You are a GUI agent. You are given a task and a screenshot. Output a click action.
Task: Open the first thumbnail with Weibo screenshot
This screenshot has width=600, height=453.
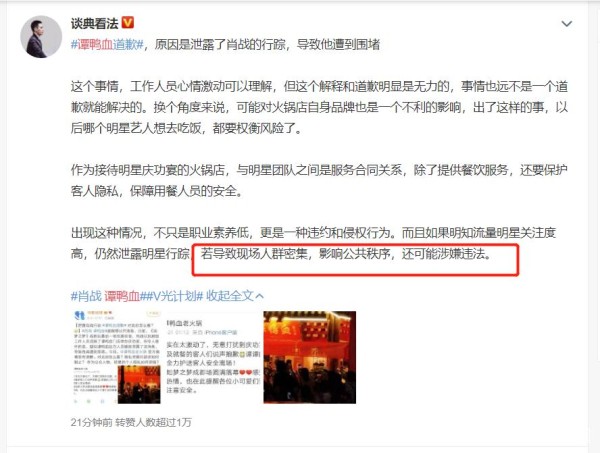click(117, 357)
